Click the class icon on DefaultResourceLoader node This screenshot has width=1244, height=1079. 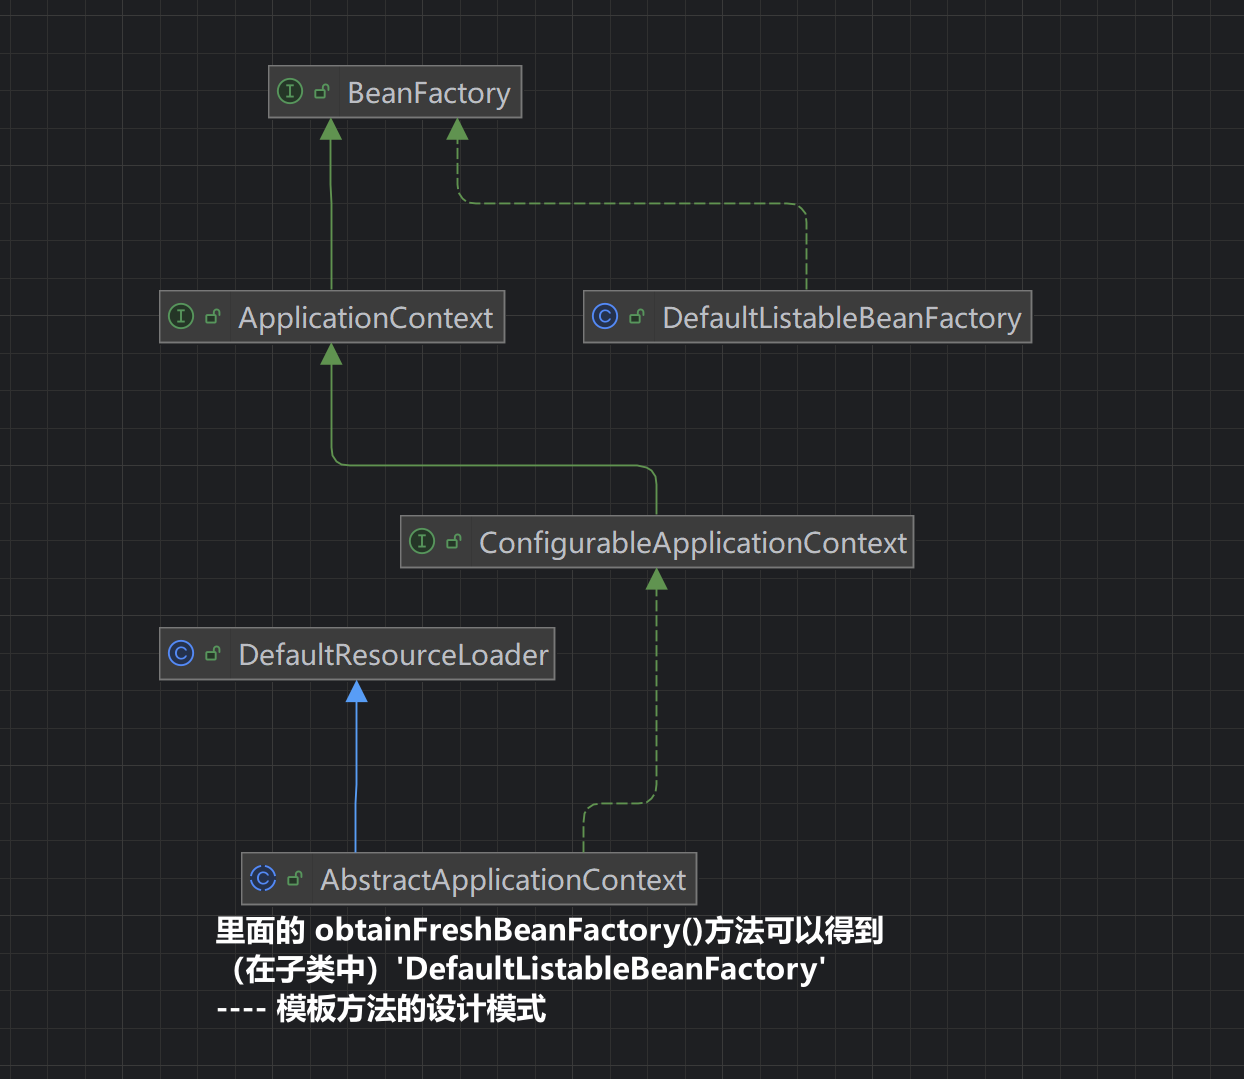(x=181, y=653)
